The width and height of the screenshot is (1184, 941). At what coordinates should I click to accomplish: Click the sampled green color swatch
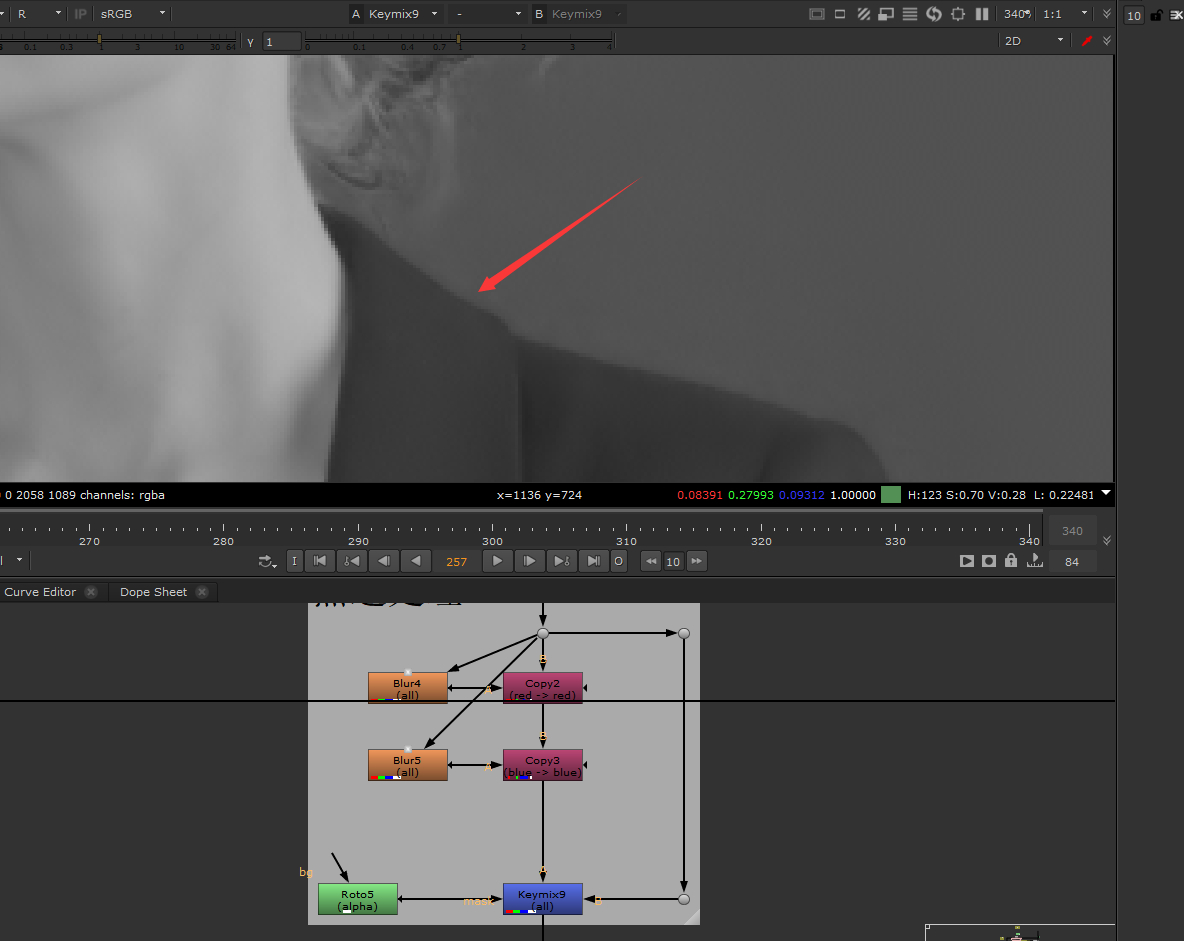(891, 495)
